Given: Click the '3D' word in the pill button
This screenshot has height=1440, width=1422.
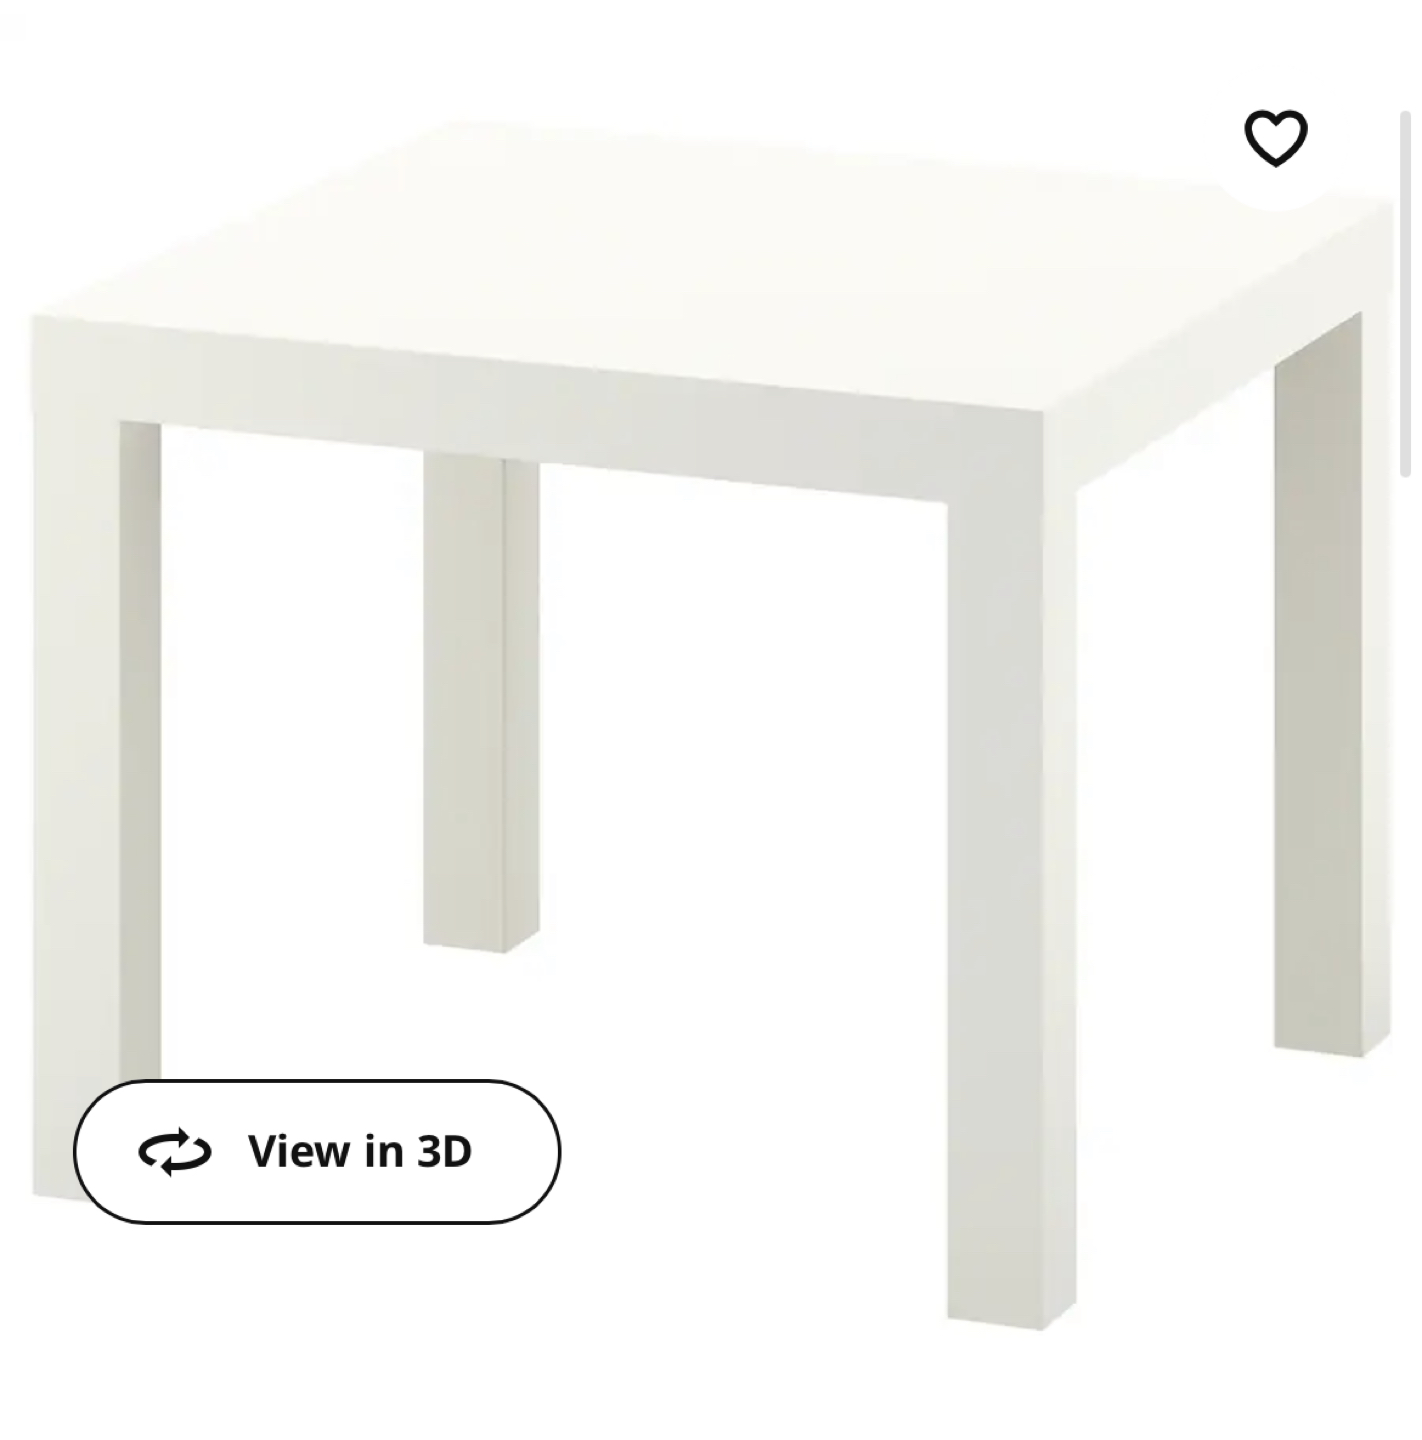Looking at the screenshot, I should pos(444,1151).
